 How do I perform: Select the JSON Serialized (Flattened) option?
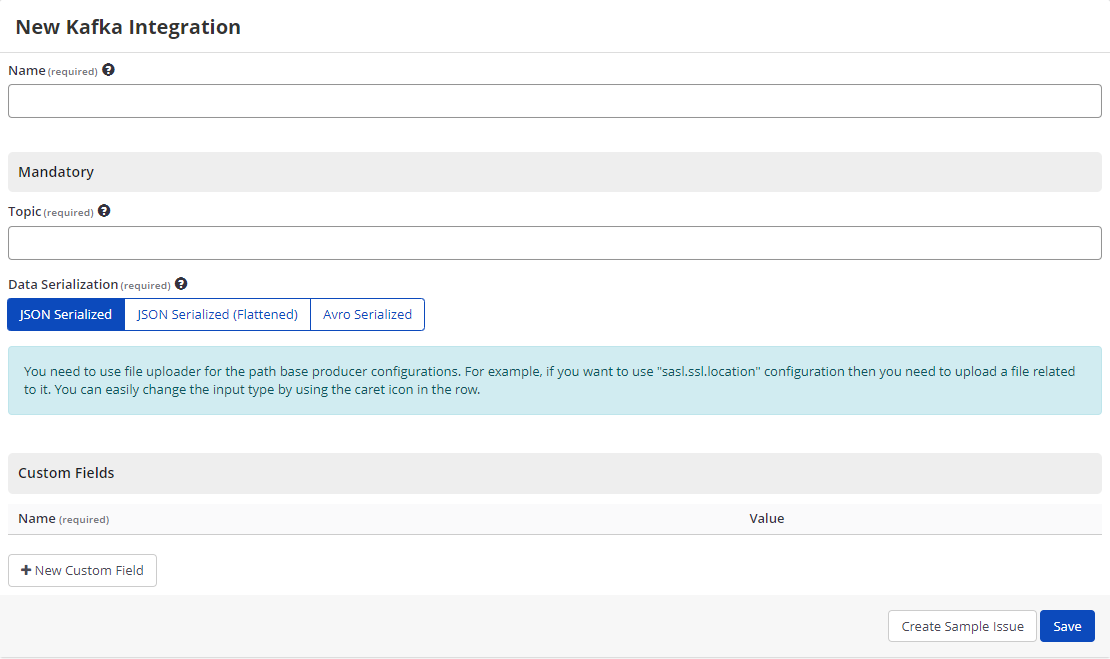coord(217,314)
